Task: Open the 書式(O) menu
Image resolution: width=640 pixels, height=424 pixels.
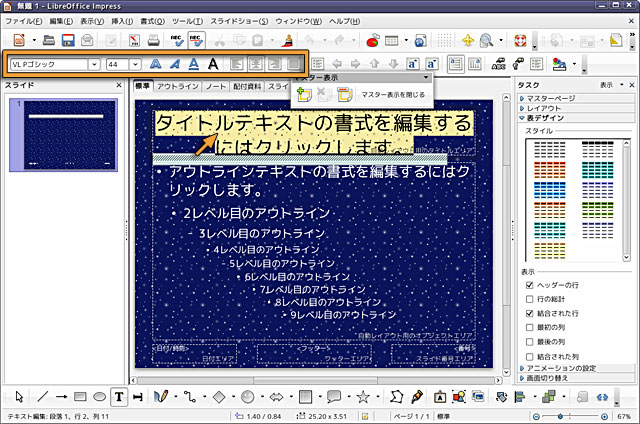Action: click(x=152, y=21)
